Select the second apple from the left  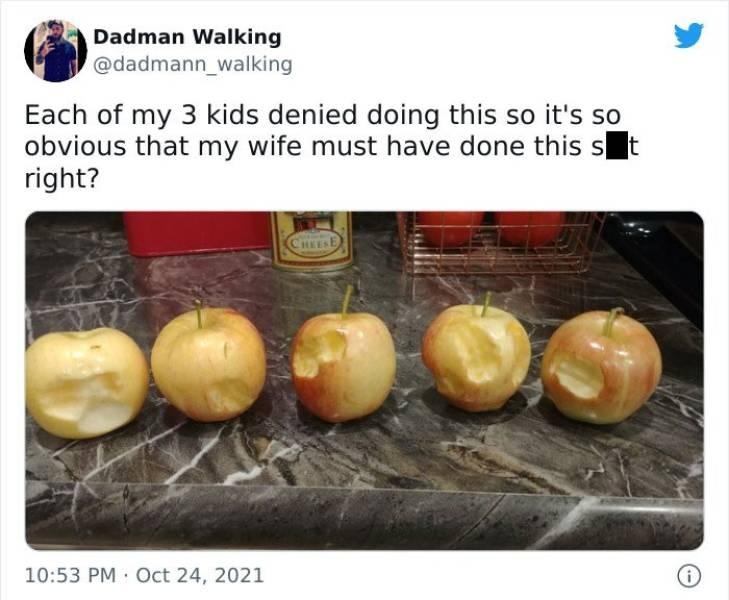tap(209, 363)
